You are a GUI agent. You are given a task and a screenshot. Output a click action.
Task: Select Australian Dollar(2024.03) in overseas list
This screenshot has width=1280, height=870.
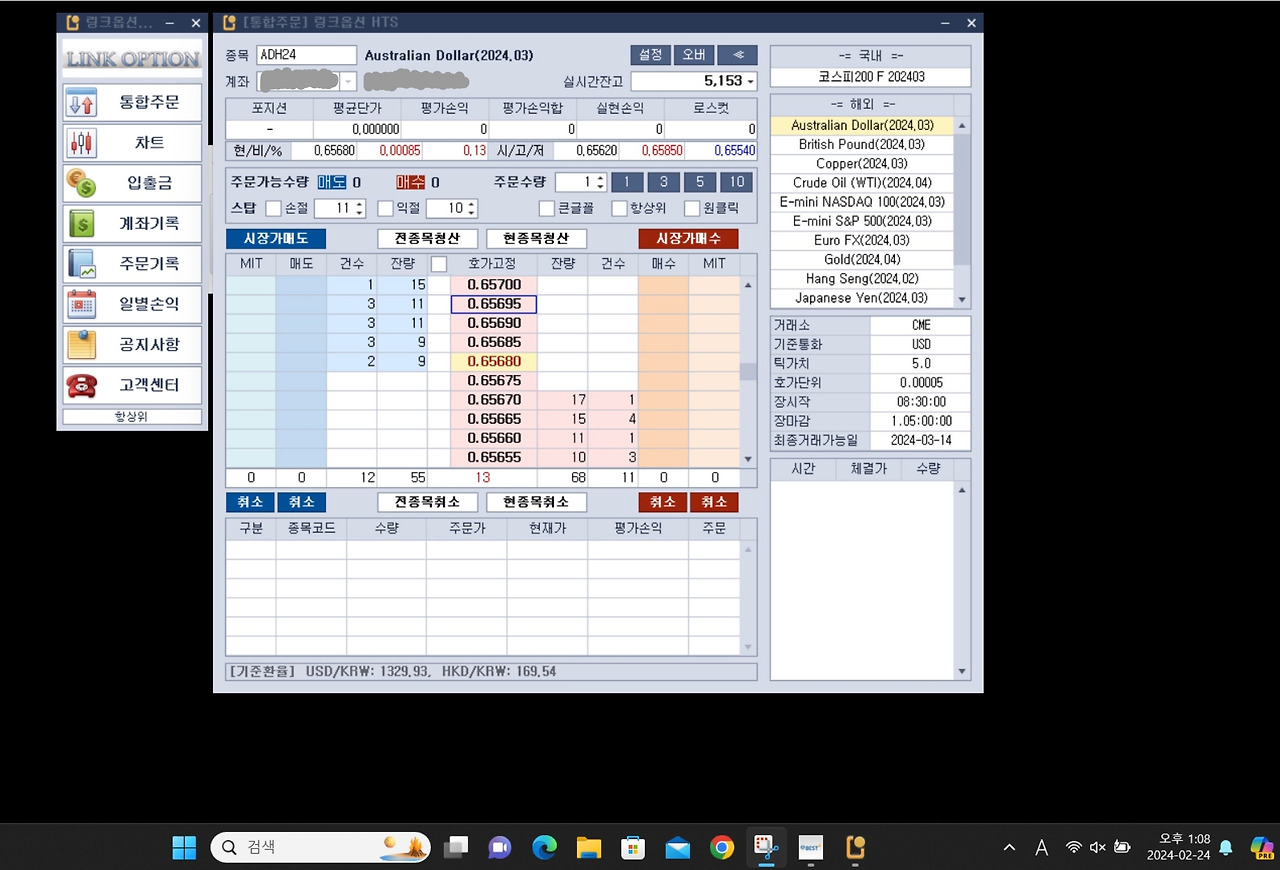point(862,126)
